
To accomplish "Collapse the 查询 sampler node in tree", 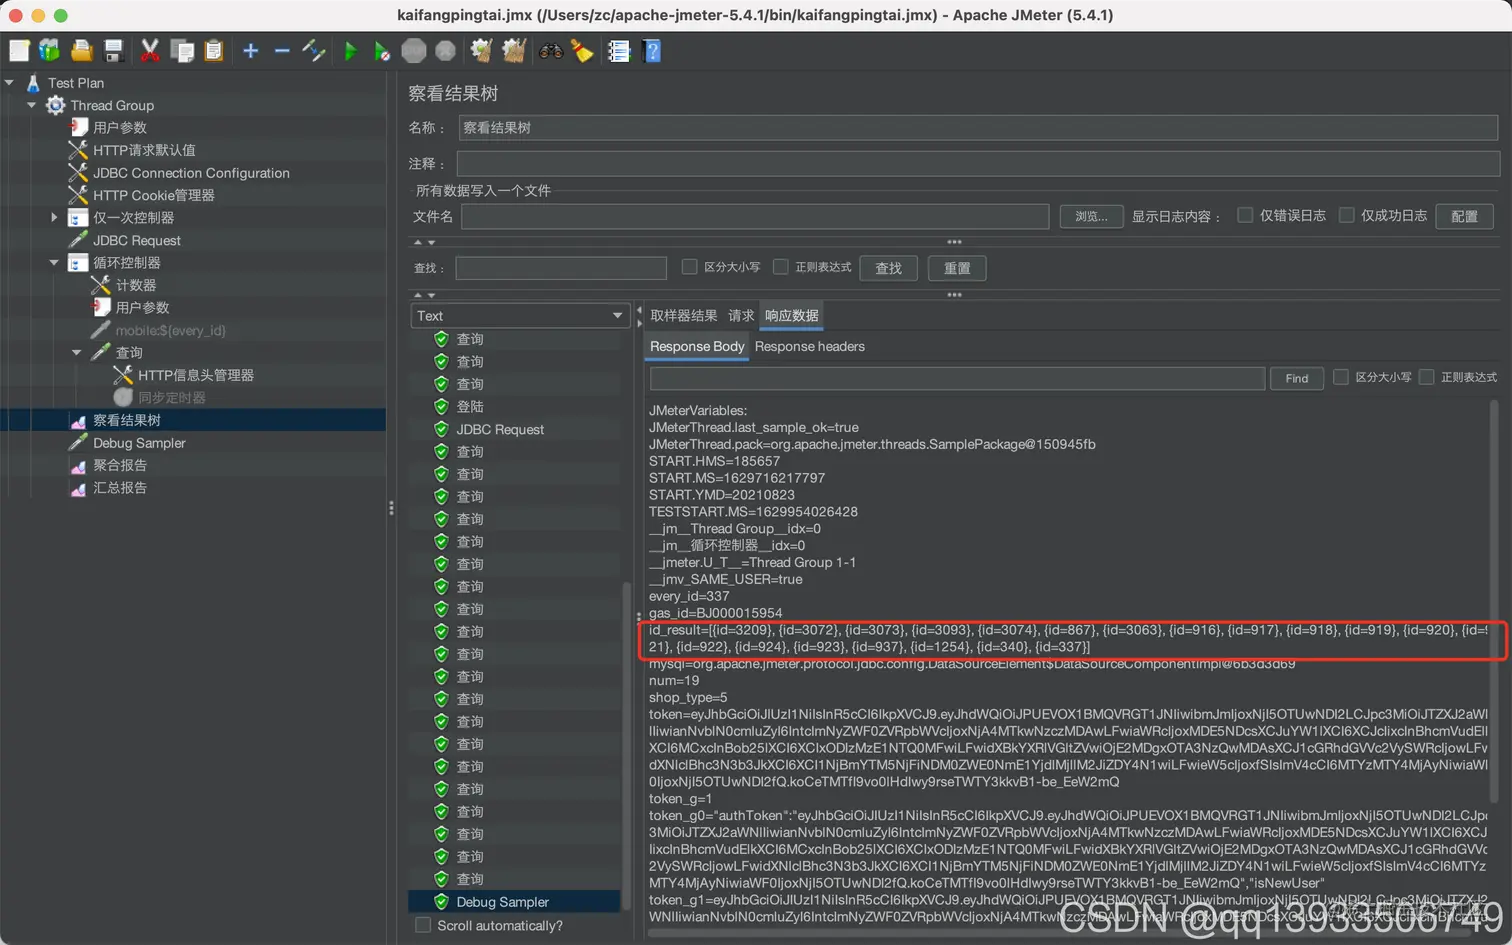I will pos(77,352).
